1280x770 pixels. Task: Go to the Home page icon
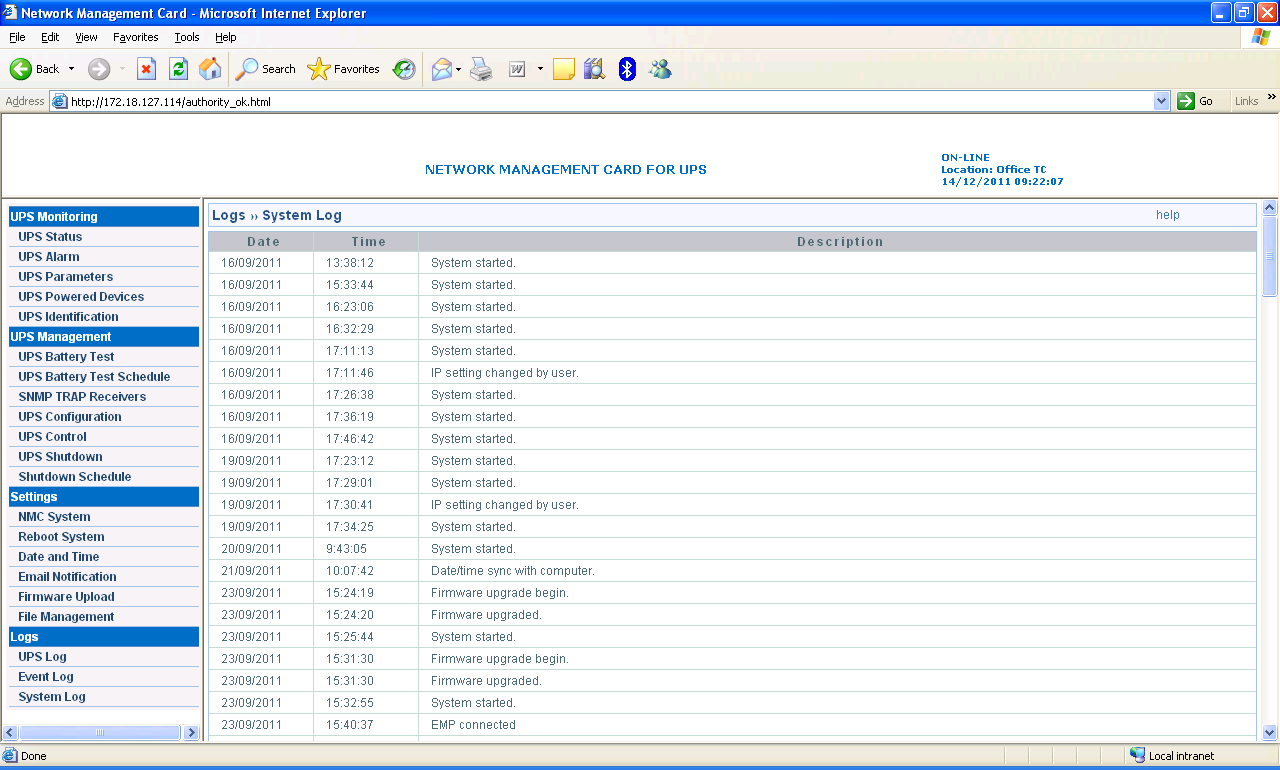click(x=210, y=69)
